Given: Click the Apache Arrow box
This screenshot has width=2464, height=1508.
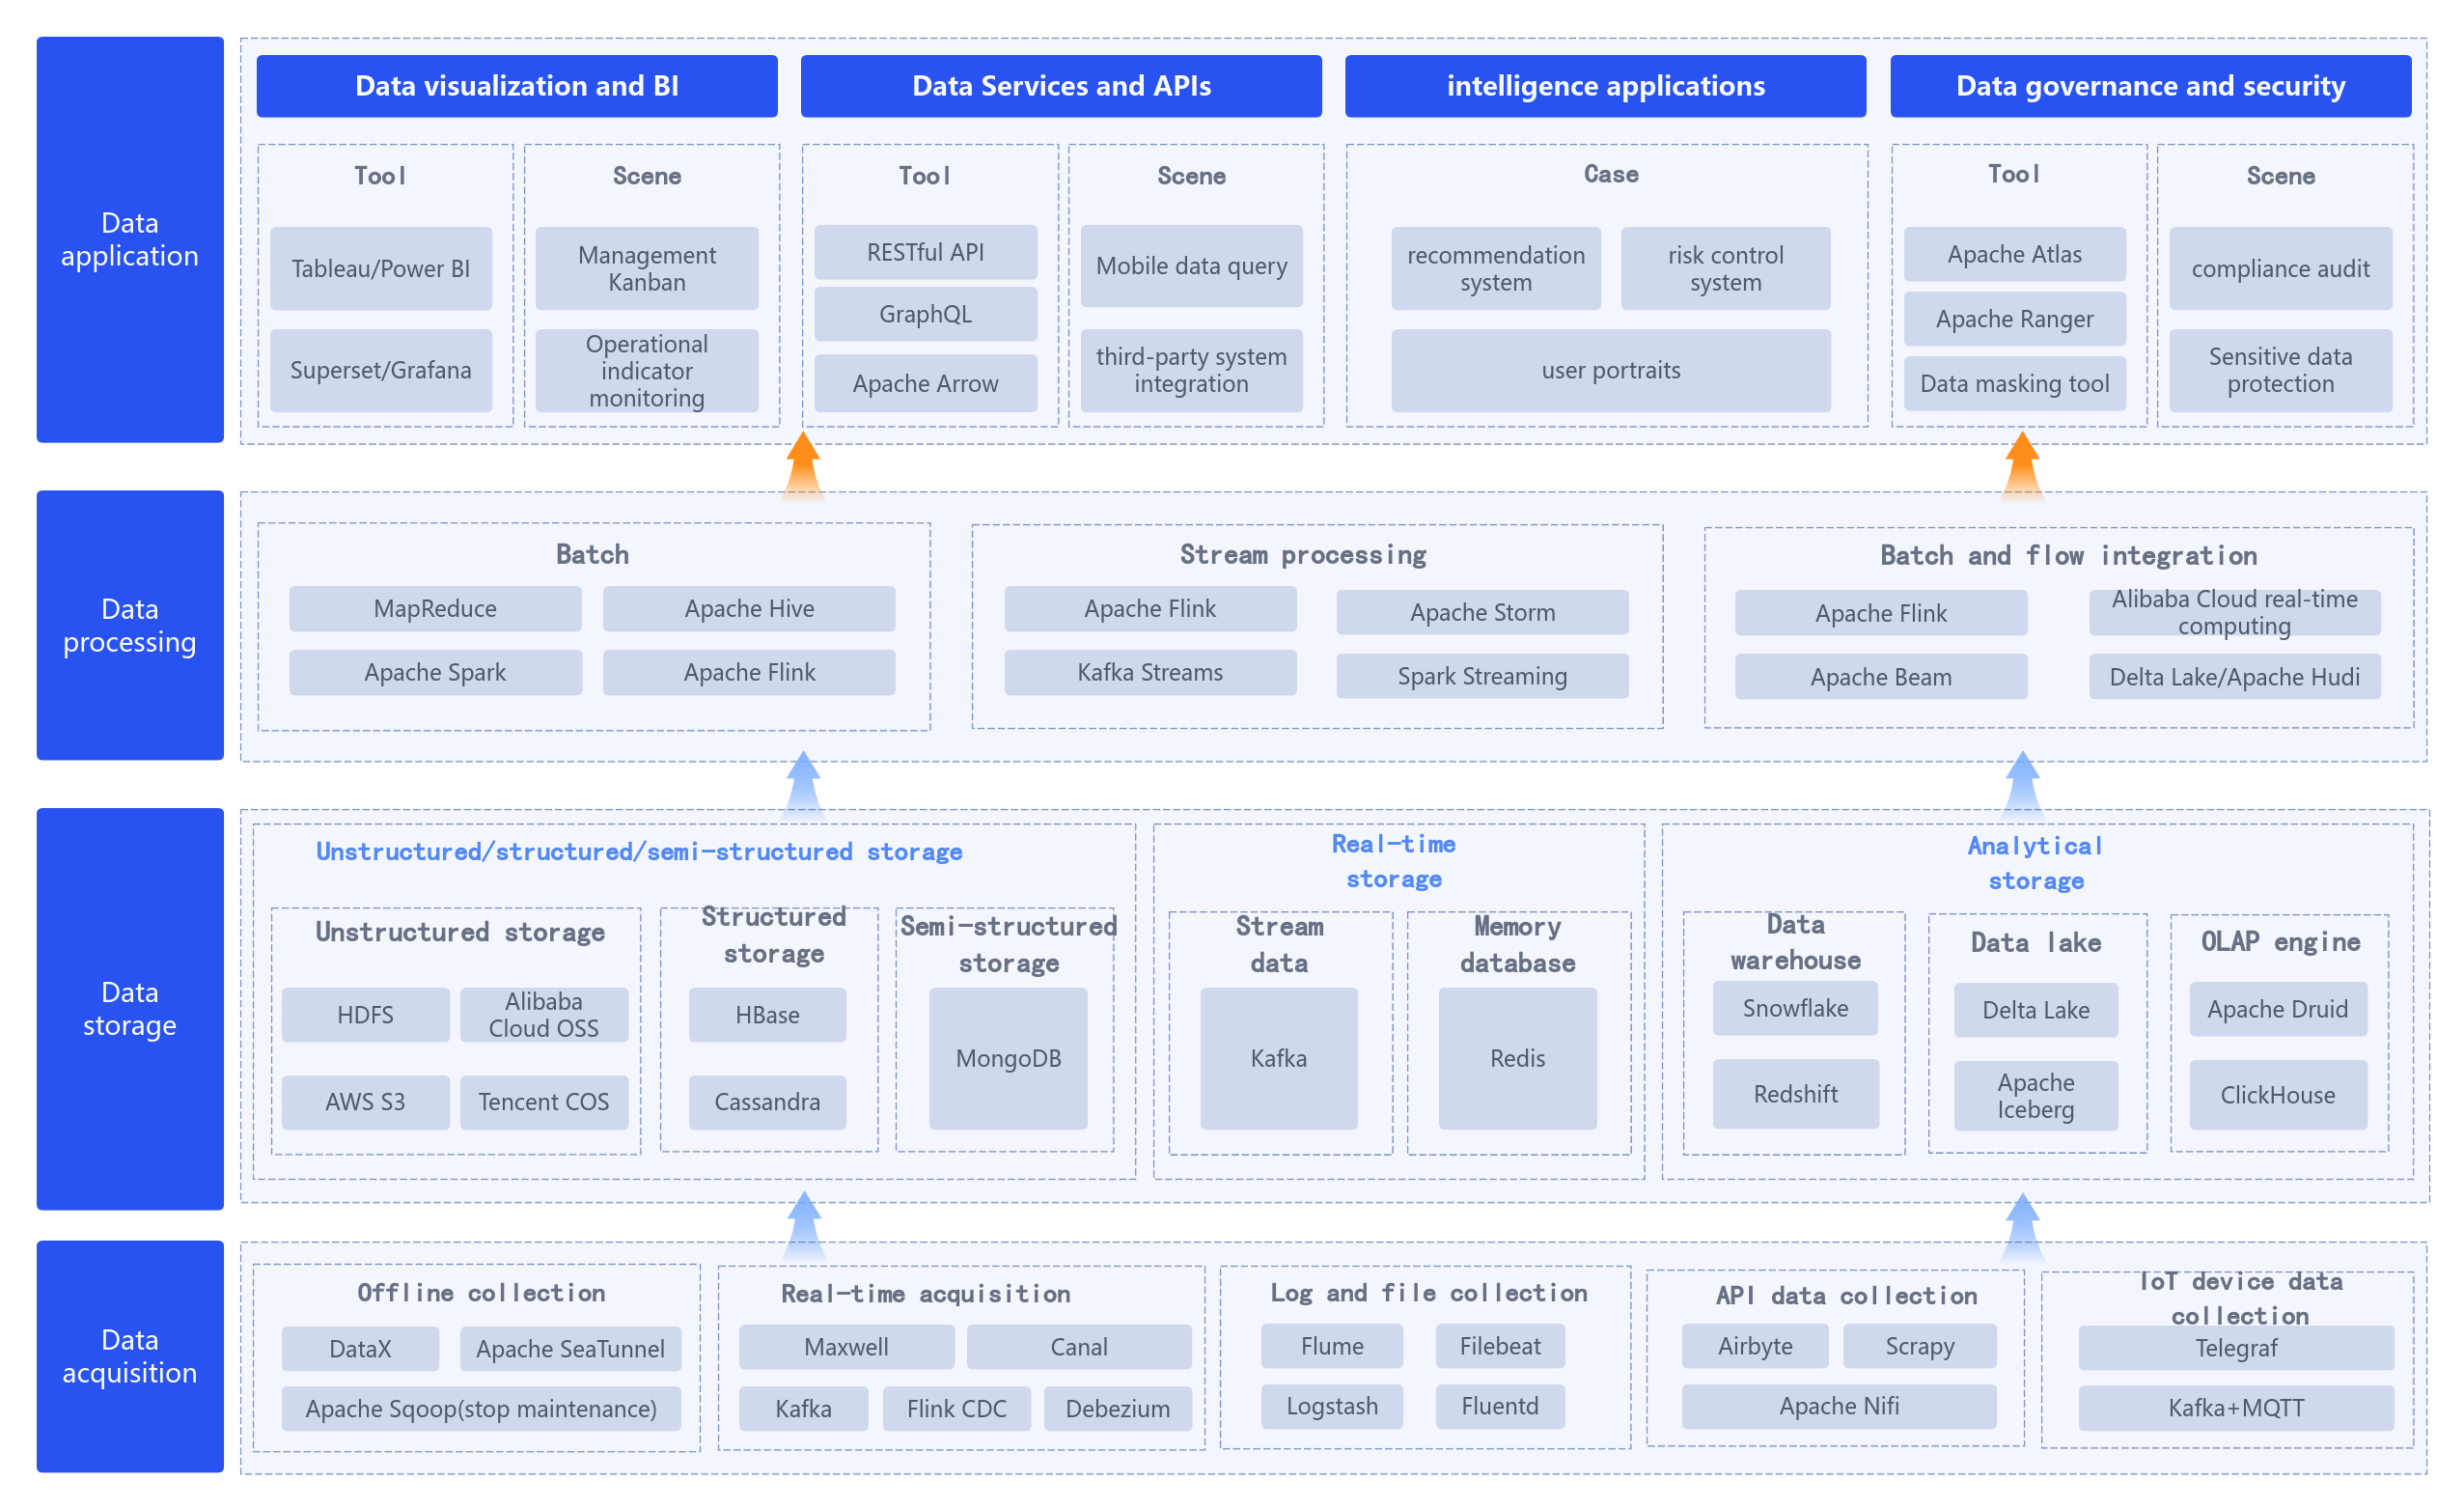Looking at the screenshot, I should pyautogui.click(x=925, y=383).
